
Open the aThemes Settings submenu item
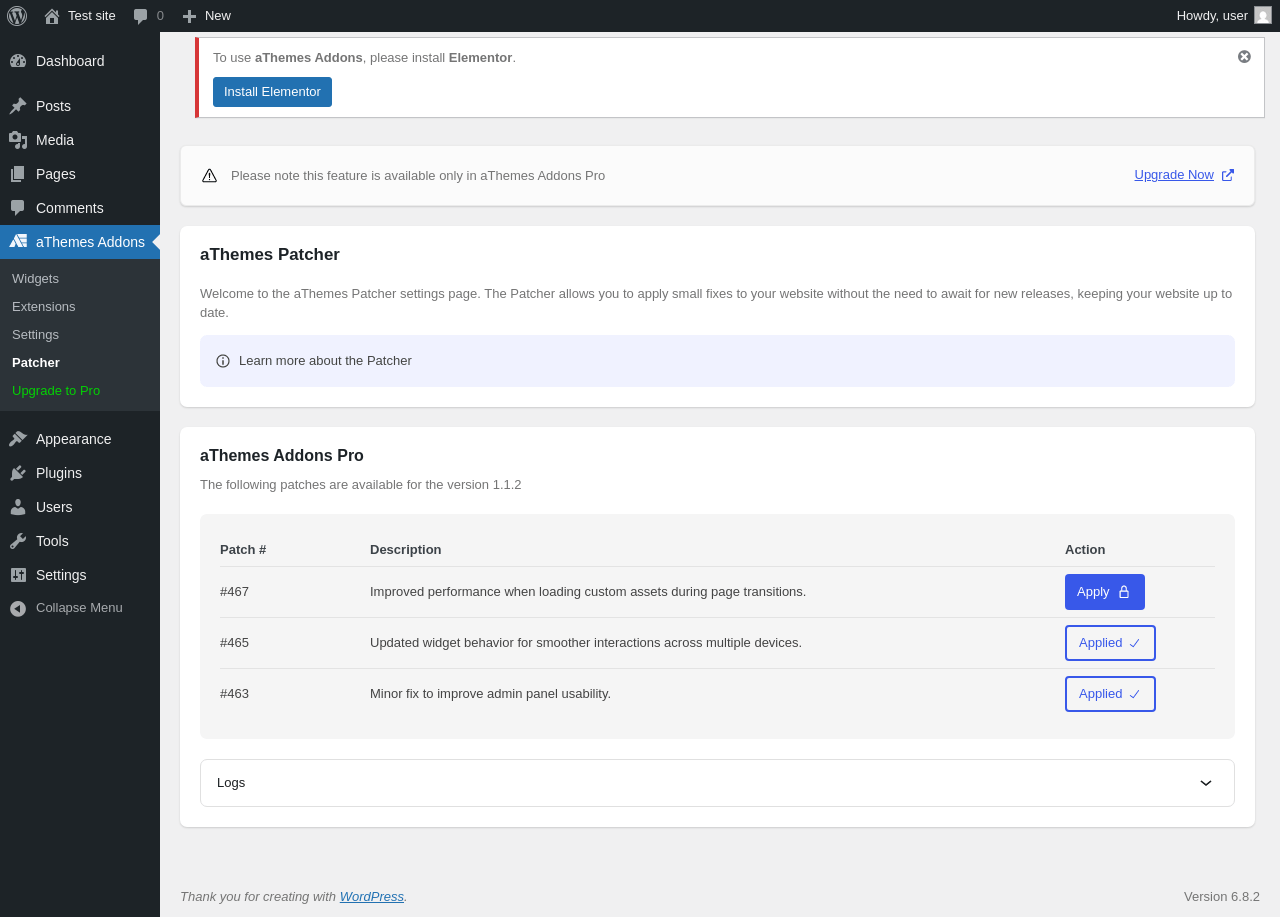point(35,334)
